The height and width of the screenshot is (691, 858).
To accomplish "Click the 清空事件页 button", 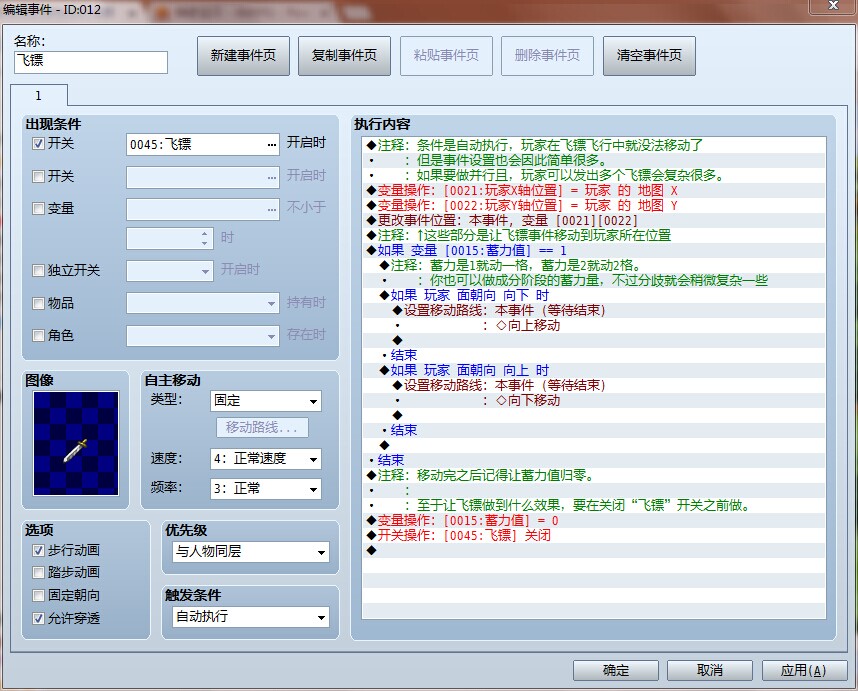I will coord(649,56).
